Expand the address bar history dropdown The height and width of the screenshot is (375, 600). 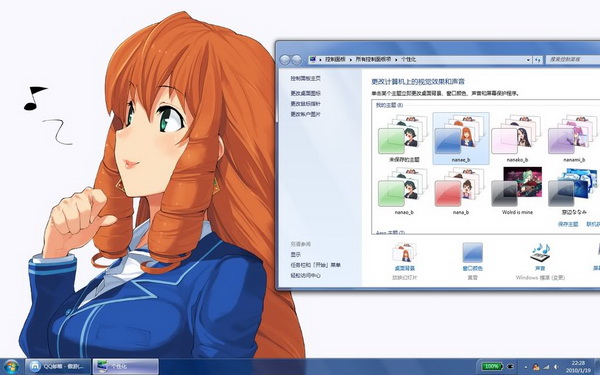coord(528,60)
